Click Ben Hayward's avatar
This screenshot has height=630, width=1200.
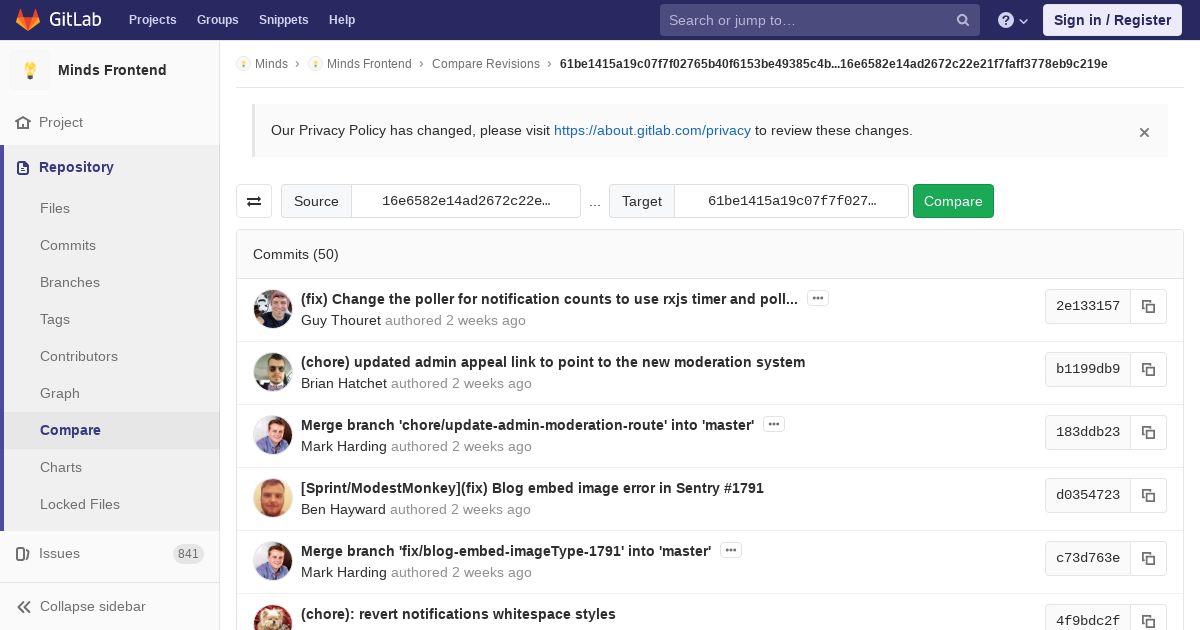(x=273, y=498)
